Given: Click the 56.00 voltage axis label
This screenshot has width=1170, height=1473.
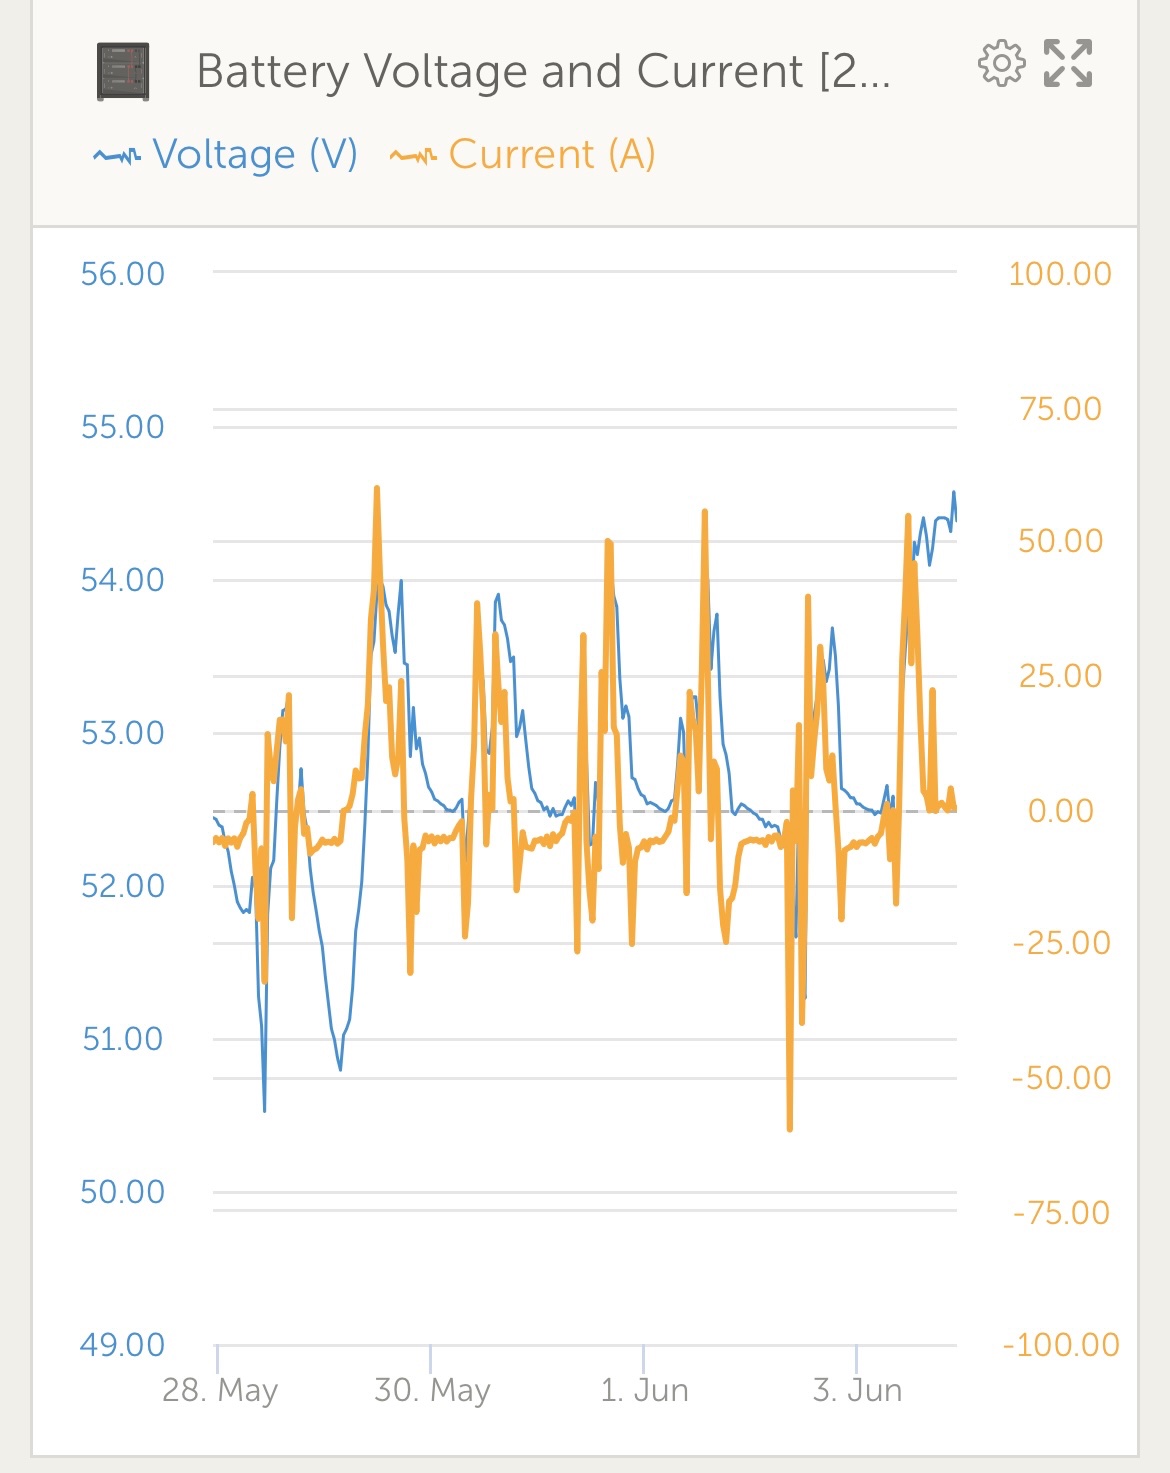Looking at the screenshot, I should click(x=122, y=274).
